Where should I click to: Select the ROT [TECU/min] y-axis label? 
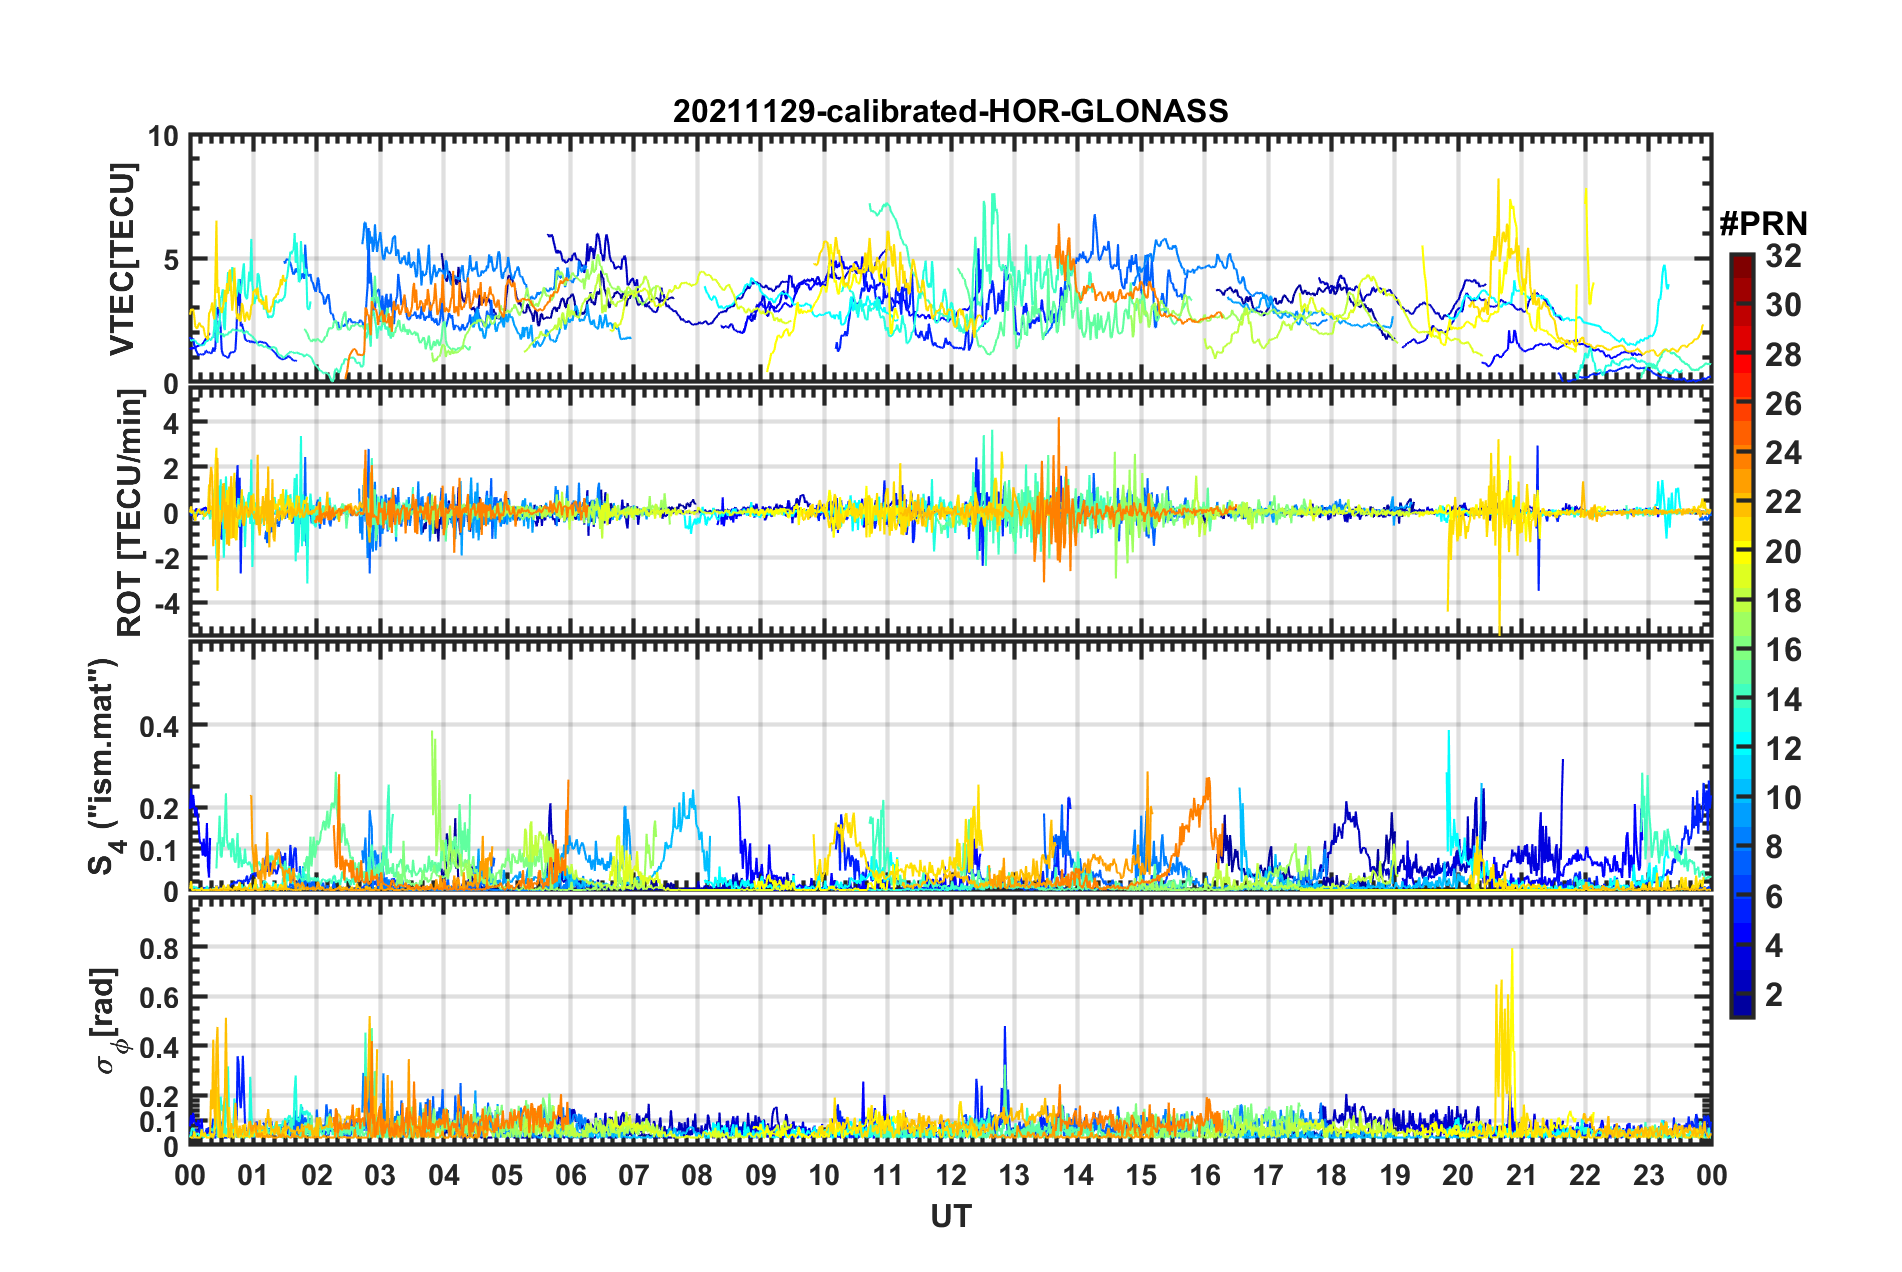coord(130,513)
